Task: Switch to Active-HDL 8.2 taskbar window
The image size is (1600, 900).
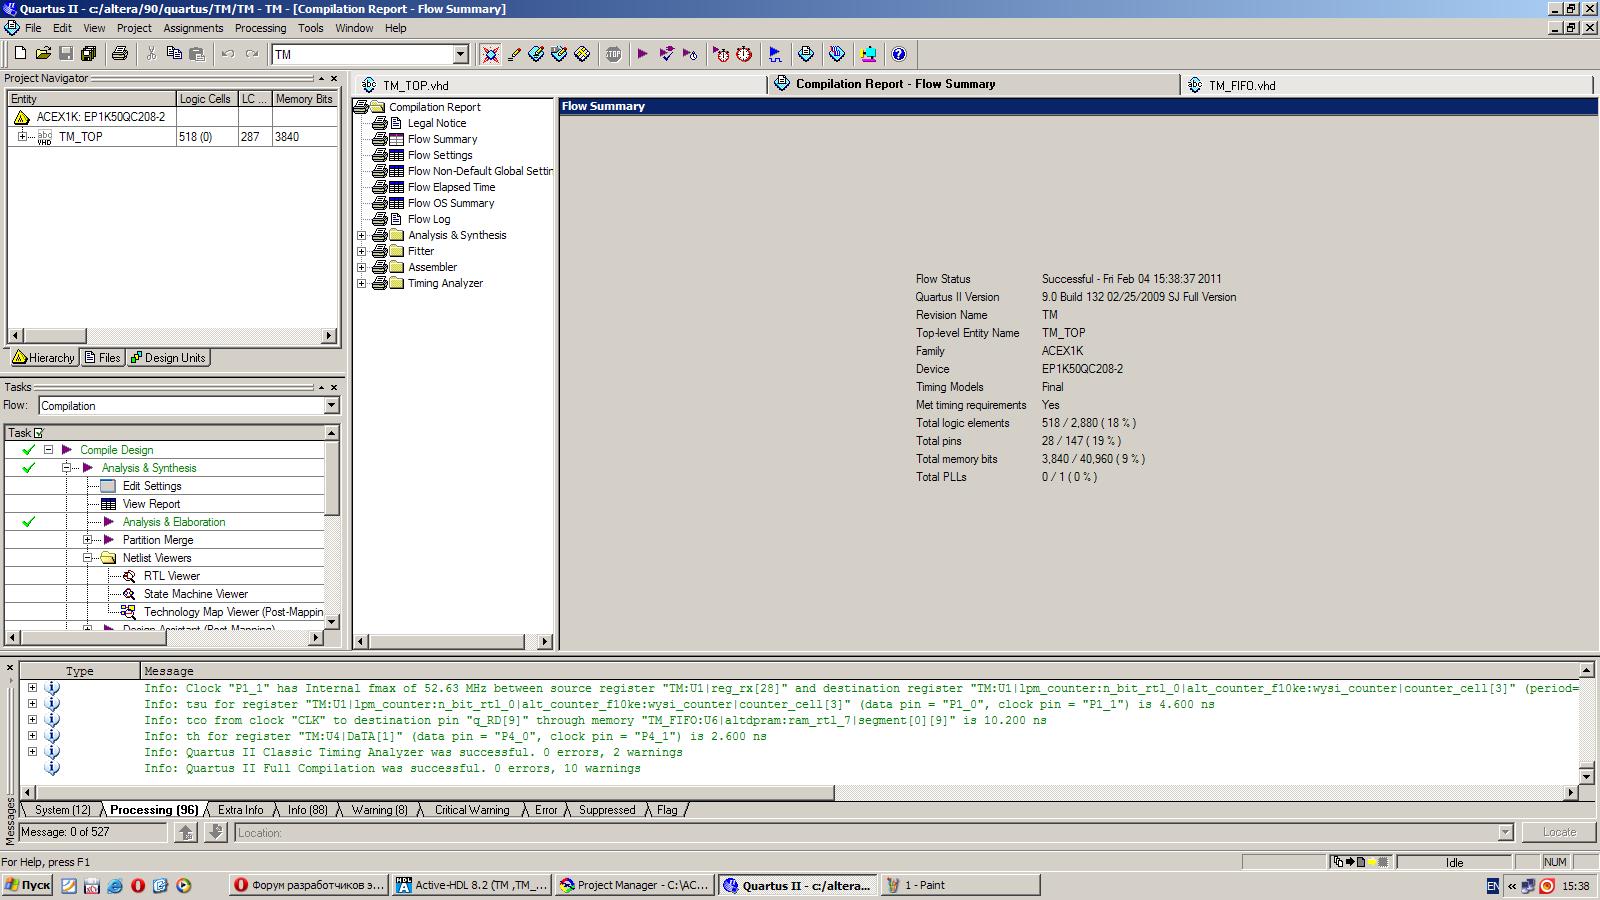Action: 472,885
